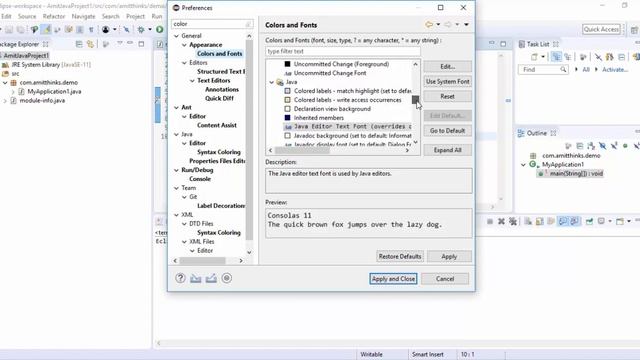Screen dimensions: 640x360
Task: Click the Forward arrow in Colors and Fonts header
Action: point(448,25)
